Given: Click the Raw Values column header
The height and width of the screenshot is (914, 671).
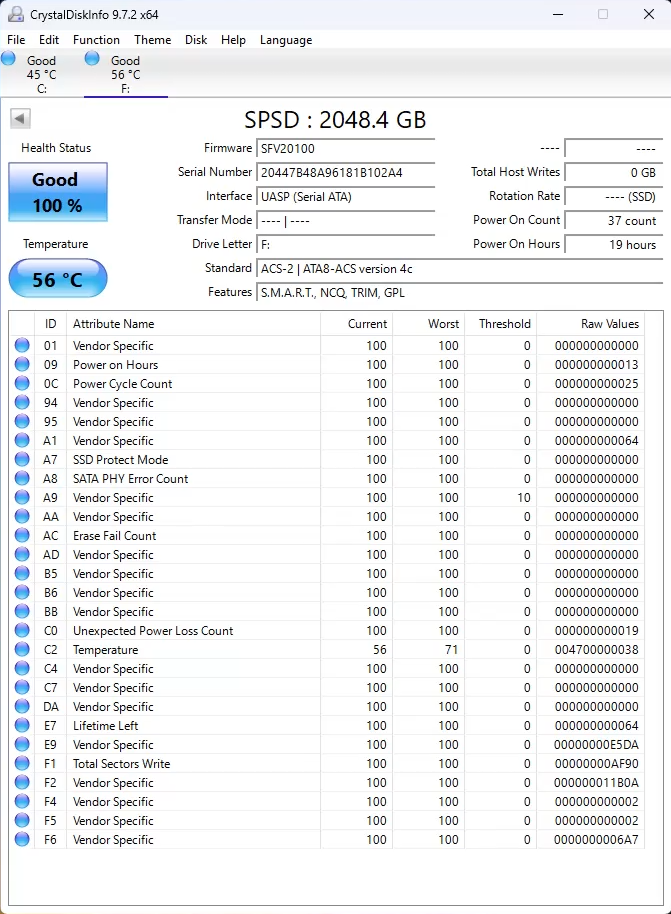Looking at the screenshot, I should pyautogui.click(x=609, y=324).
